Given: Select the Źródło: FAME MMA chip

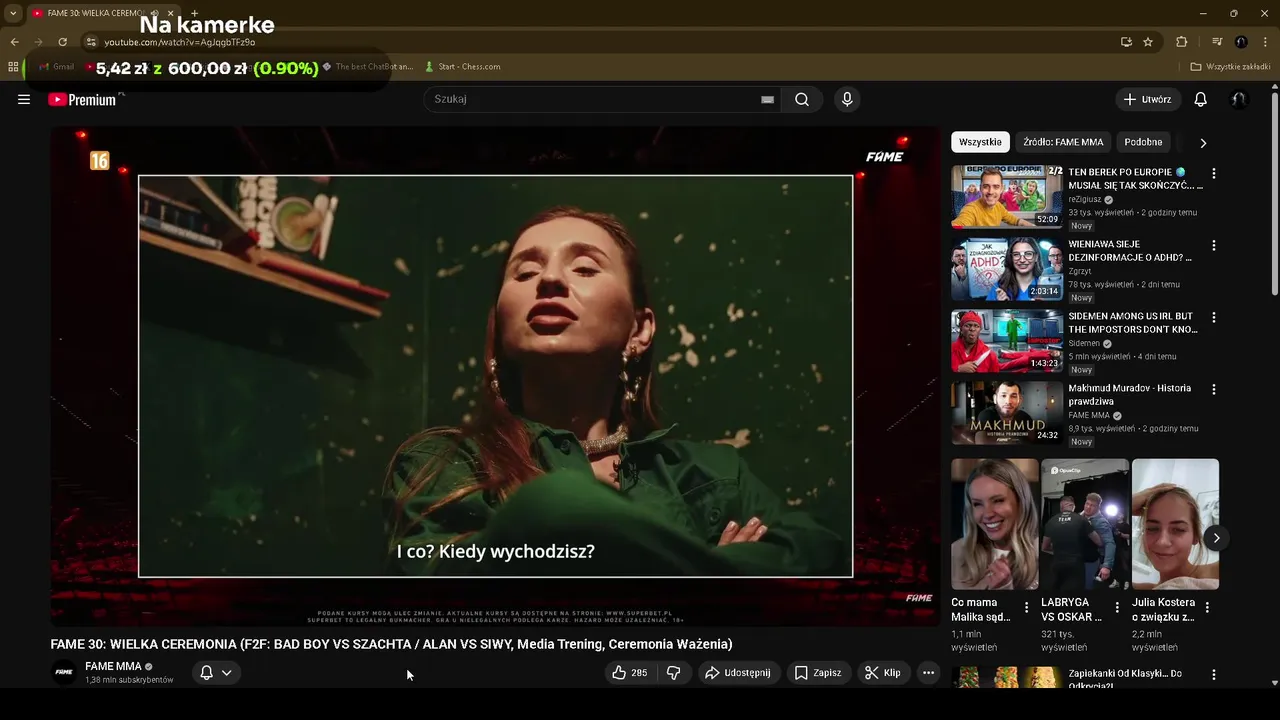Looking at the screenshot, I should [x=1063, y=142].
